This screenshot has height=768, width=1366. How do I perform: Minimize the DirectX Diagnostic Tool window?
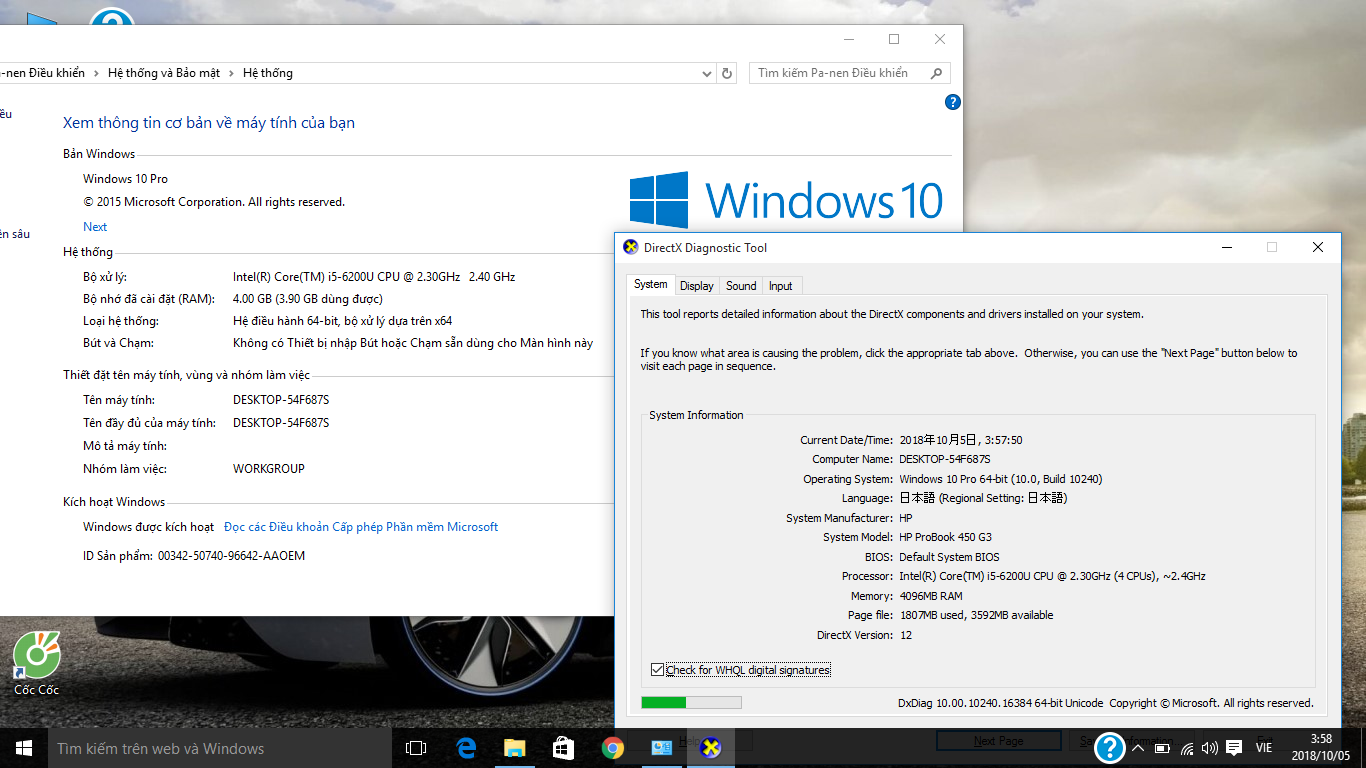[1226, 247]
